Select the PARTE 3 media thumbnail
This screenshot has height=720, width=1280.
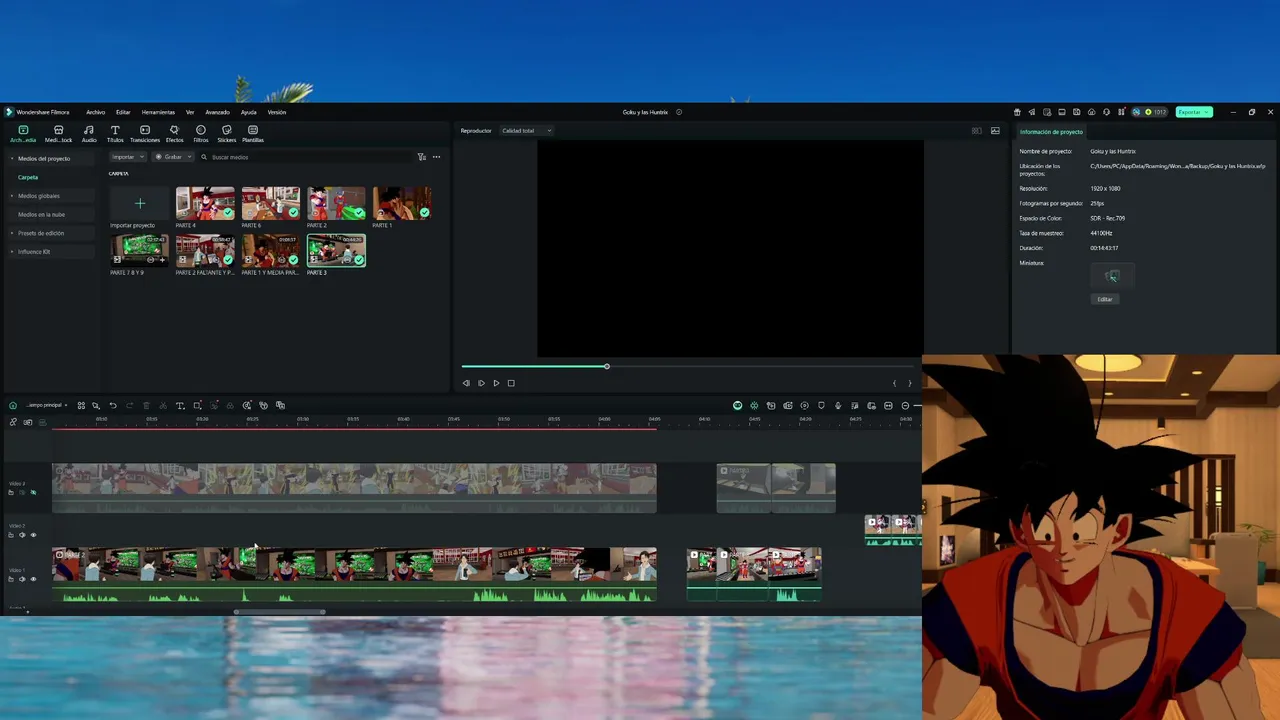coord(336,250)
